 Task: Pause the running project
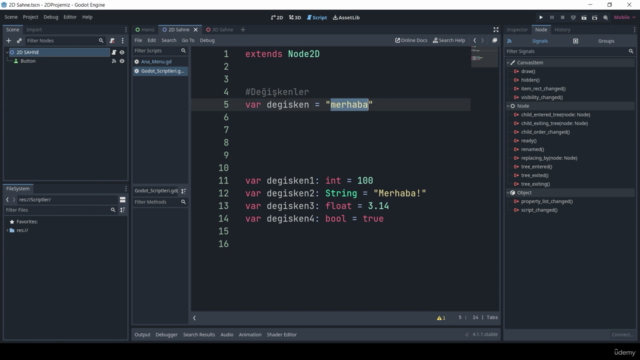point(552,18)
